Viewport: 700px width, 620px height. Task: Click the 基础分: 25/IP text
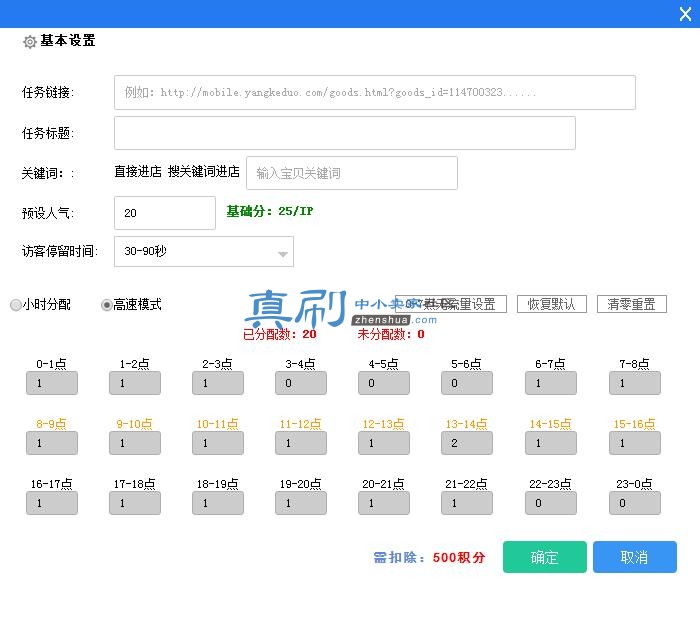click(x=270, y=211)
